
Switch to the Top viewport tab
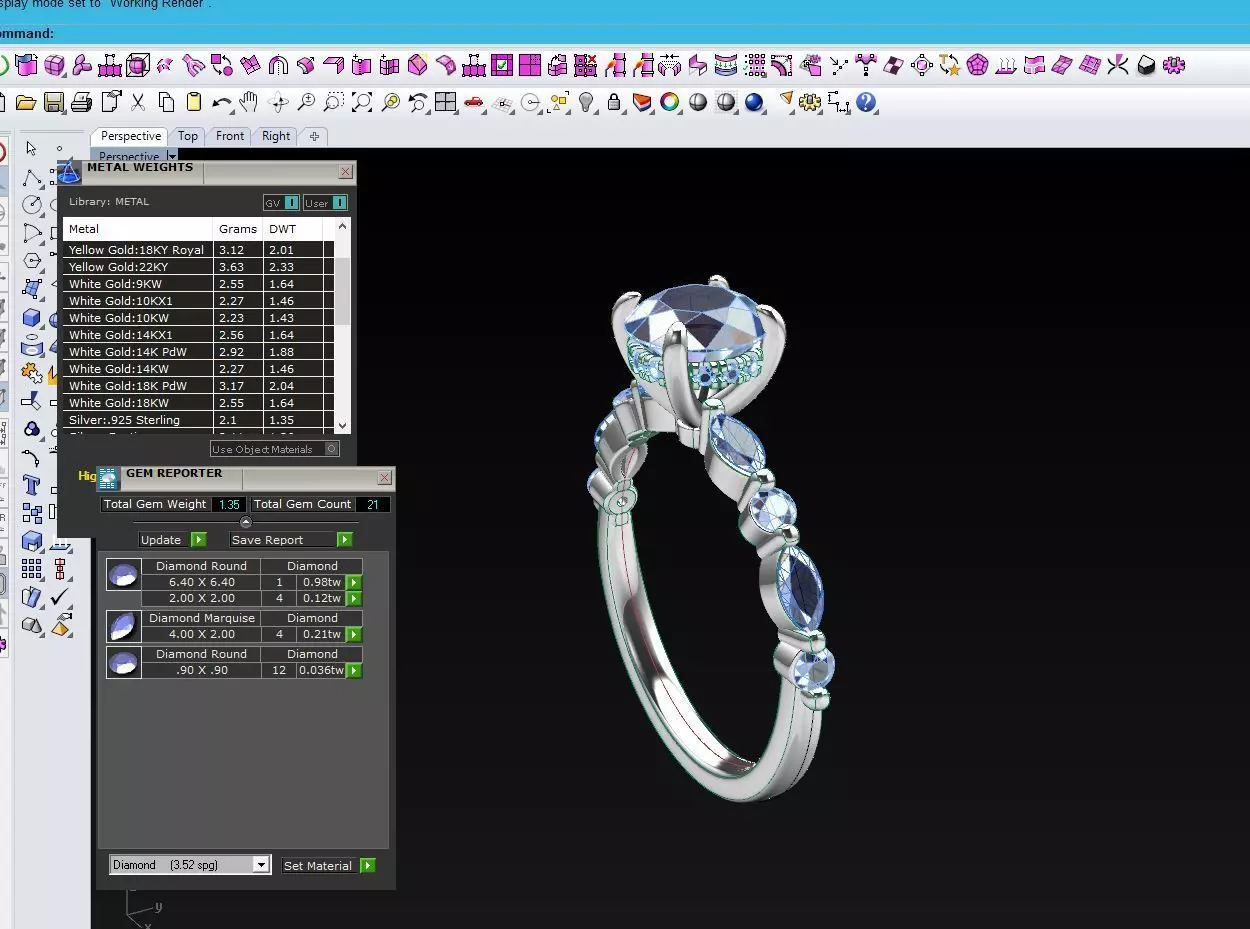[188, 136]
